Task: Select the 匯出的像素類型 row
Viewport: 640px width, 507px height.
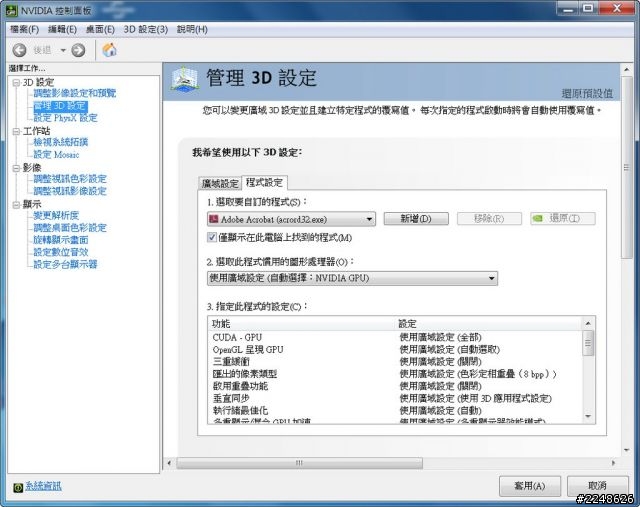Action: (x=395, y=374)
